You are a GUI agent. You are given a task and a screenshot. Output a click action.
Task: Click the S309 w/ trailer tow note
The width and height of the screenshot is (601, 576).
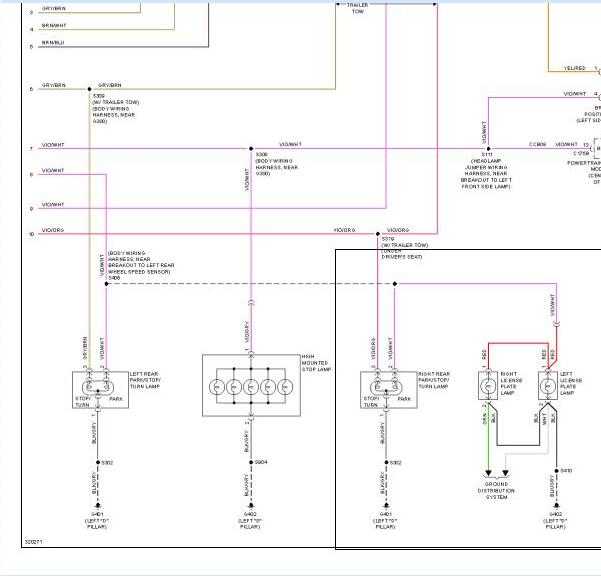click(115, 108)
